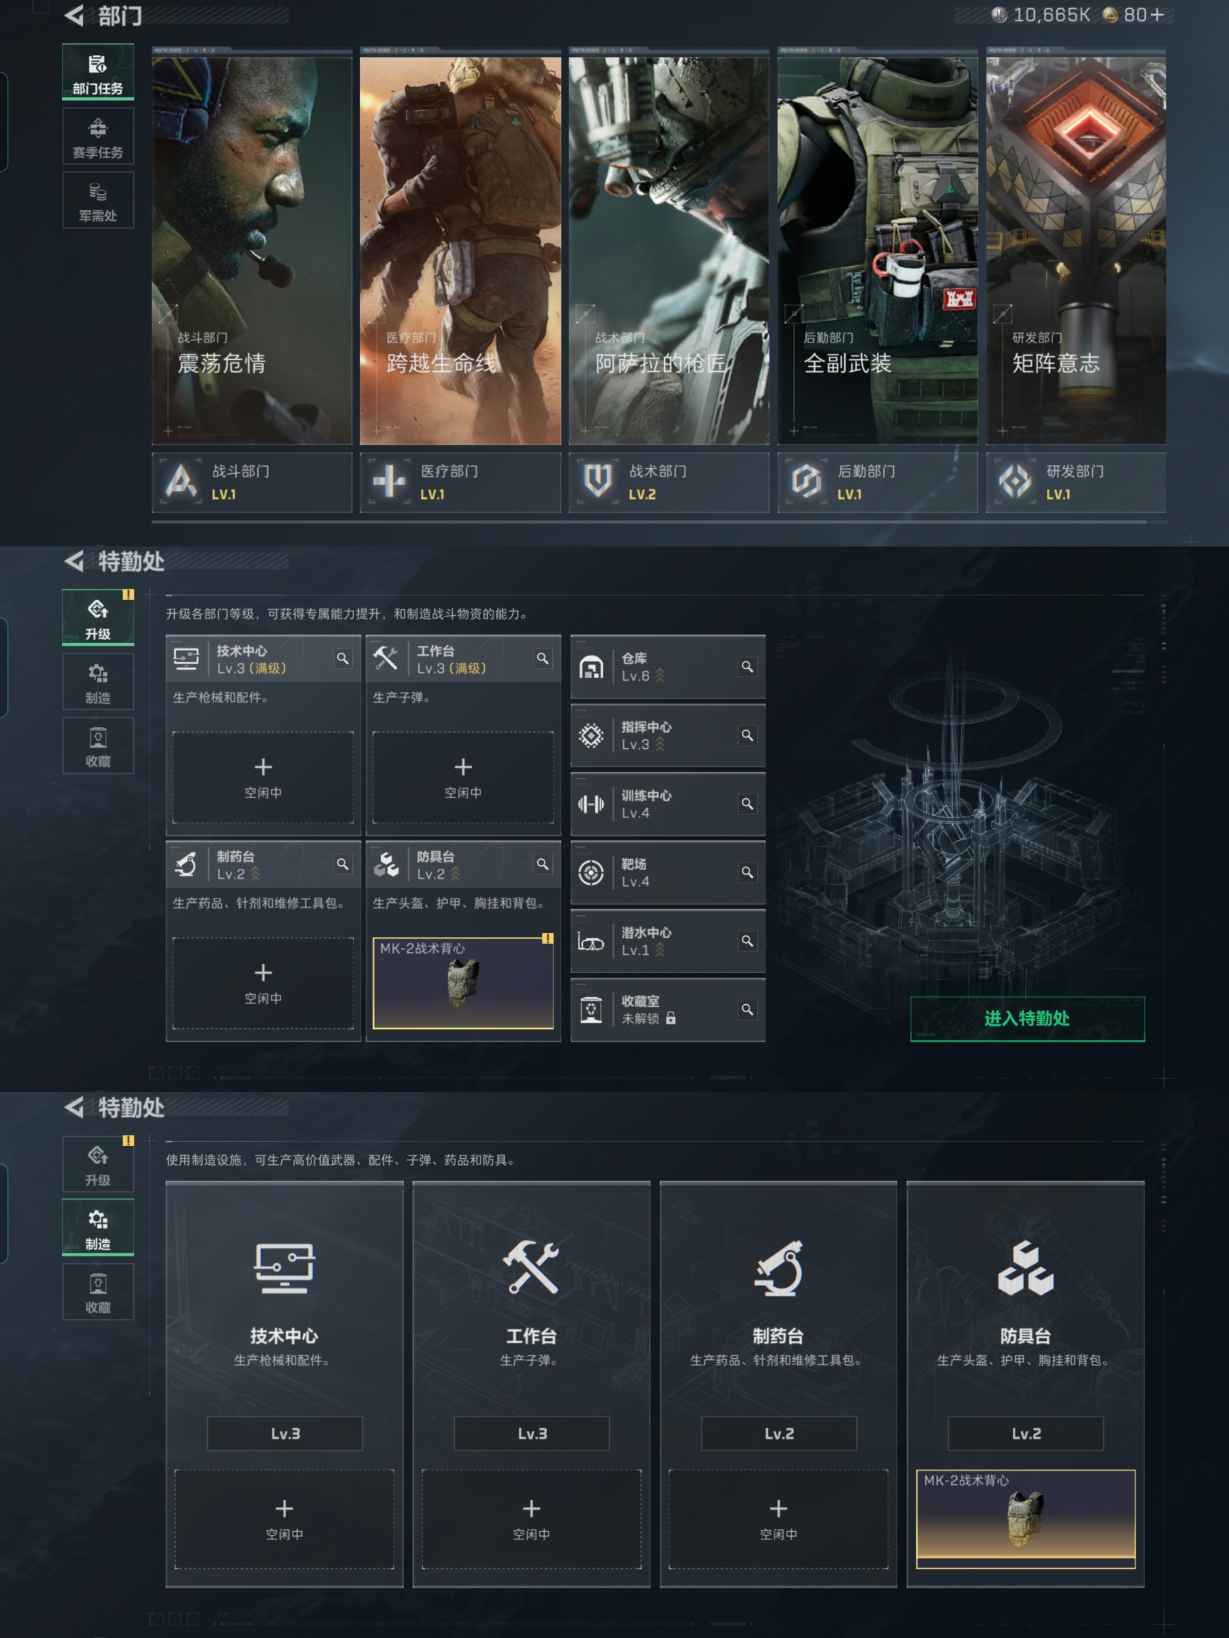
Task: Open the 潜水中心 facility diving mask icon
Action: (591, 942)
